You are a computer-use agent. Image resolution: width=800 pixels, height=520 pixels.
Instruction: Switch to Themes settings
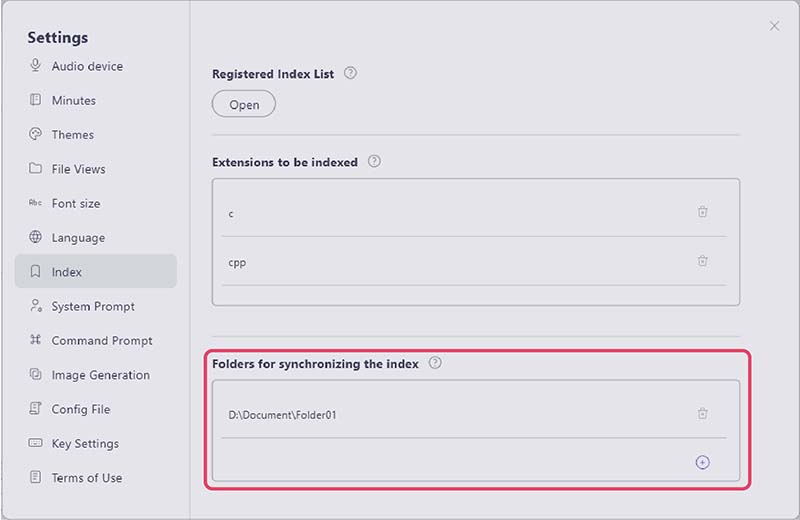73,135
